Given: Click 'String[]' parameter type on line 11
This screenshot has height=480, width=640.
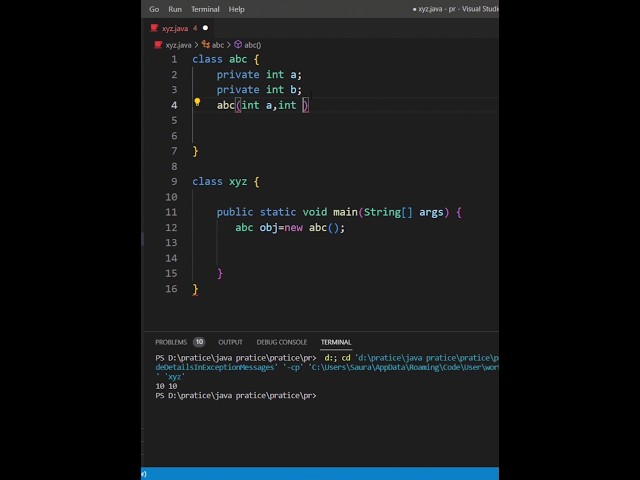Looking at the screenshot, I should pos(388,212).
